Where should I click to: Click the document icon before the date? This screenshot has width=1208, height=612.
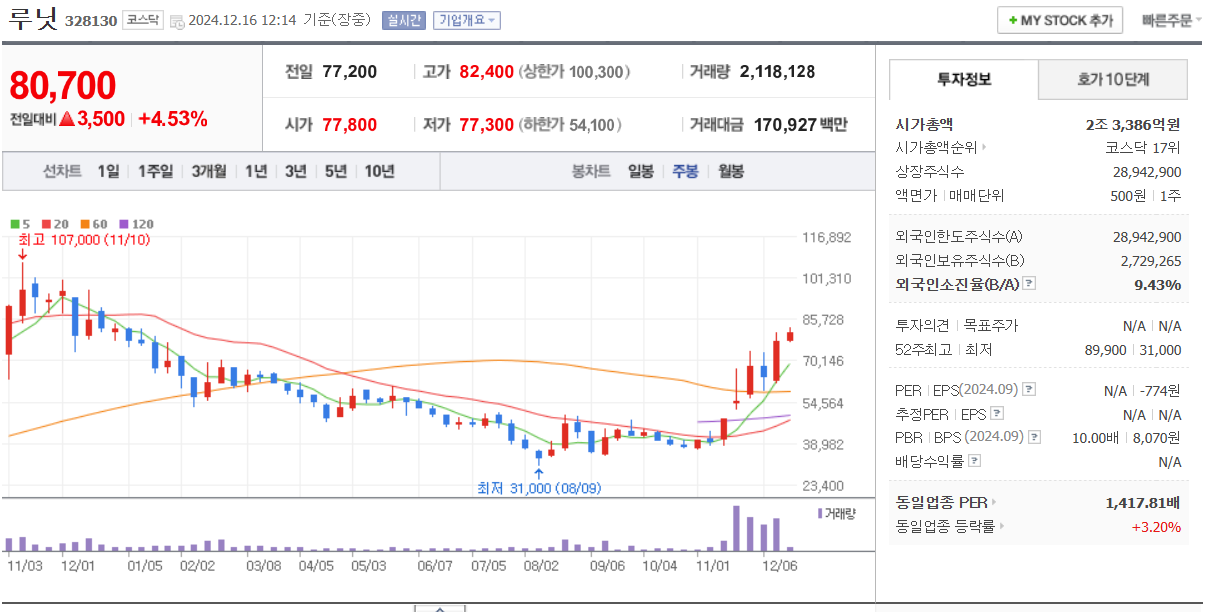177,21
